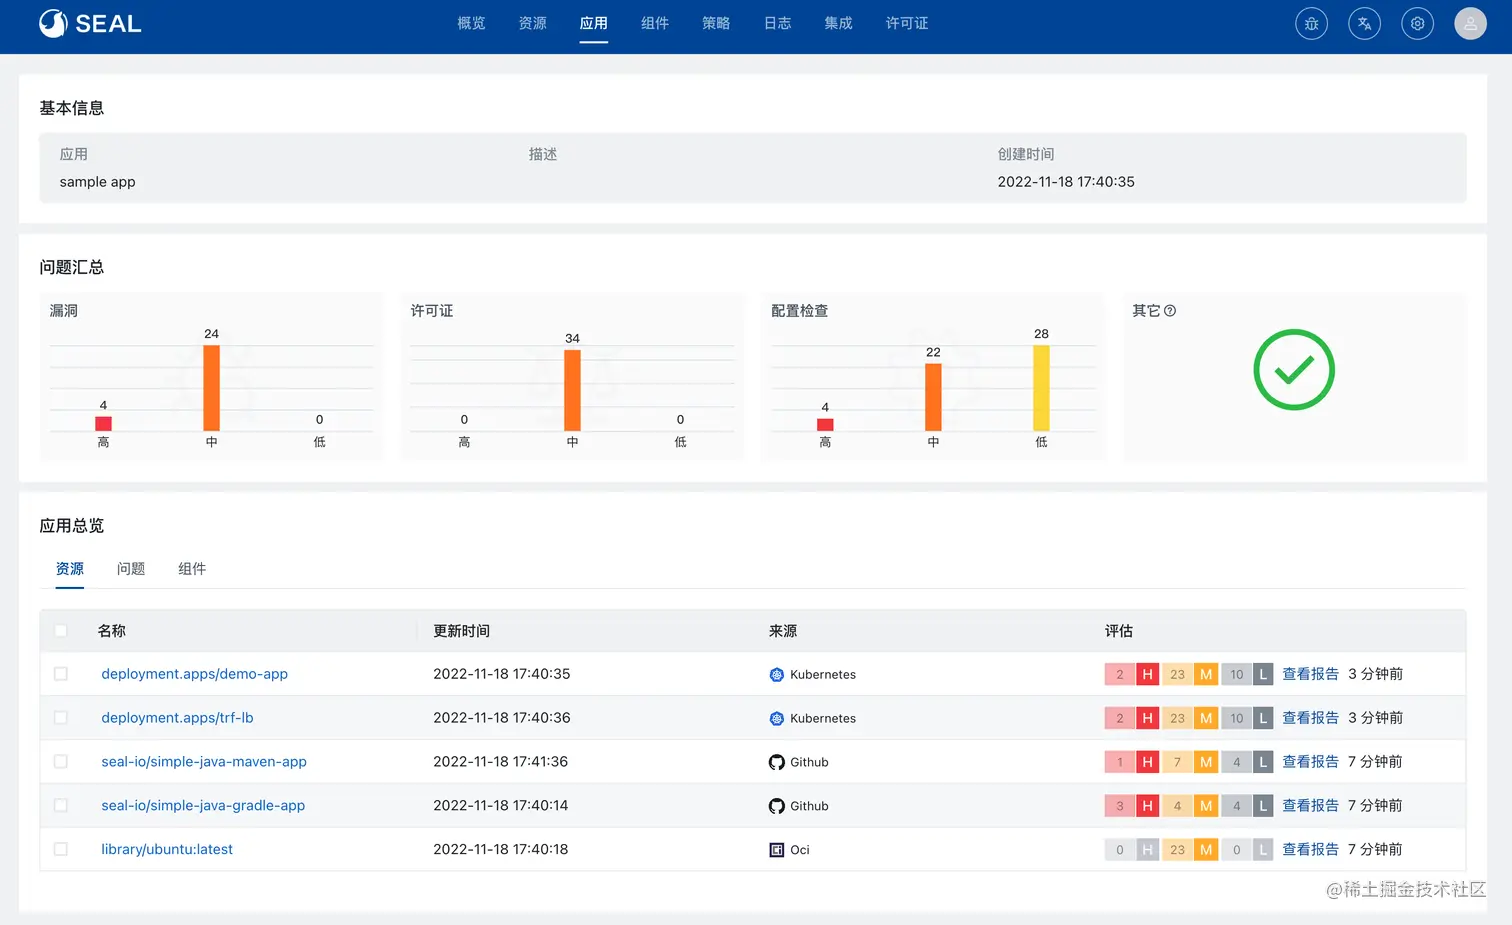Image resolution: width=1512 pixels, height=925 pixels.
Task: Check the box for deployment.apps/demo-app
Action: (61, 674)
